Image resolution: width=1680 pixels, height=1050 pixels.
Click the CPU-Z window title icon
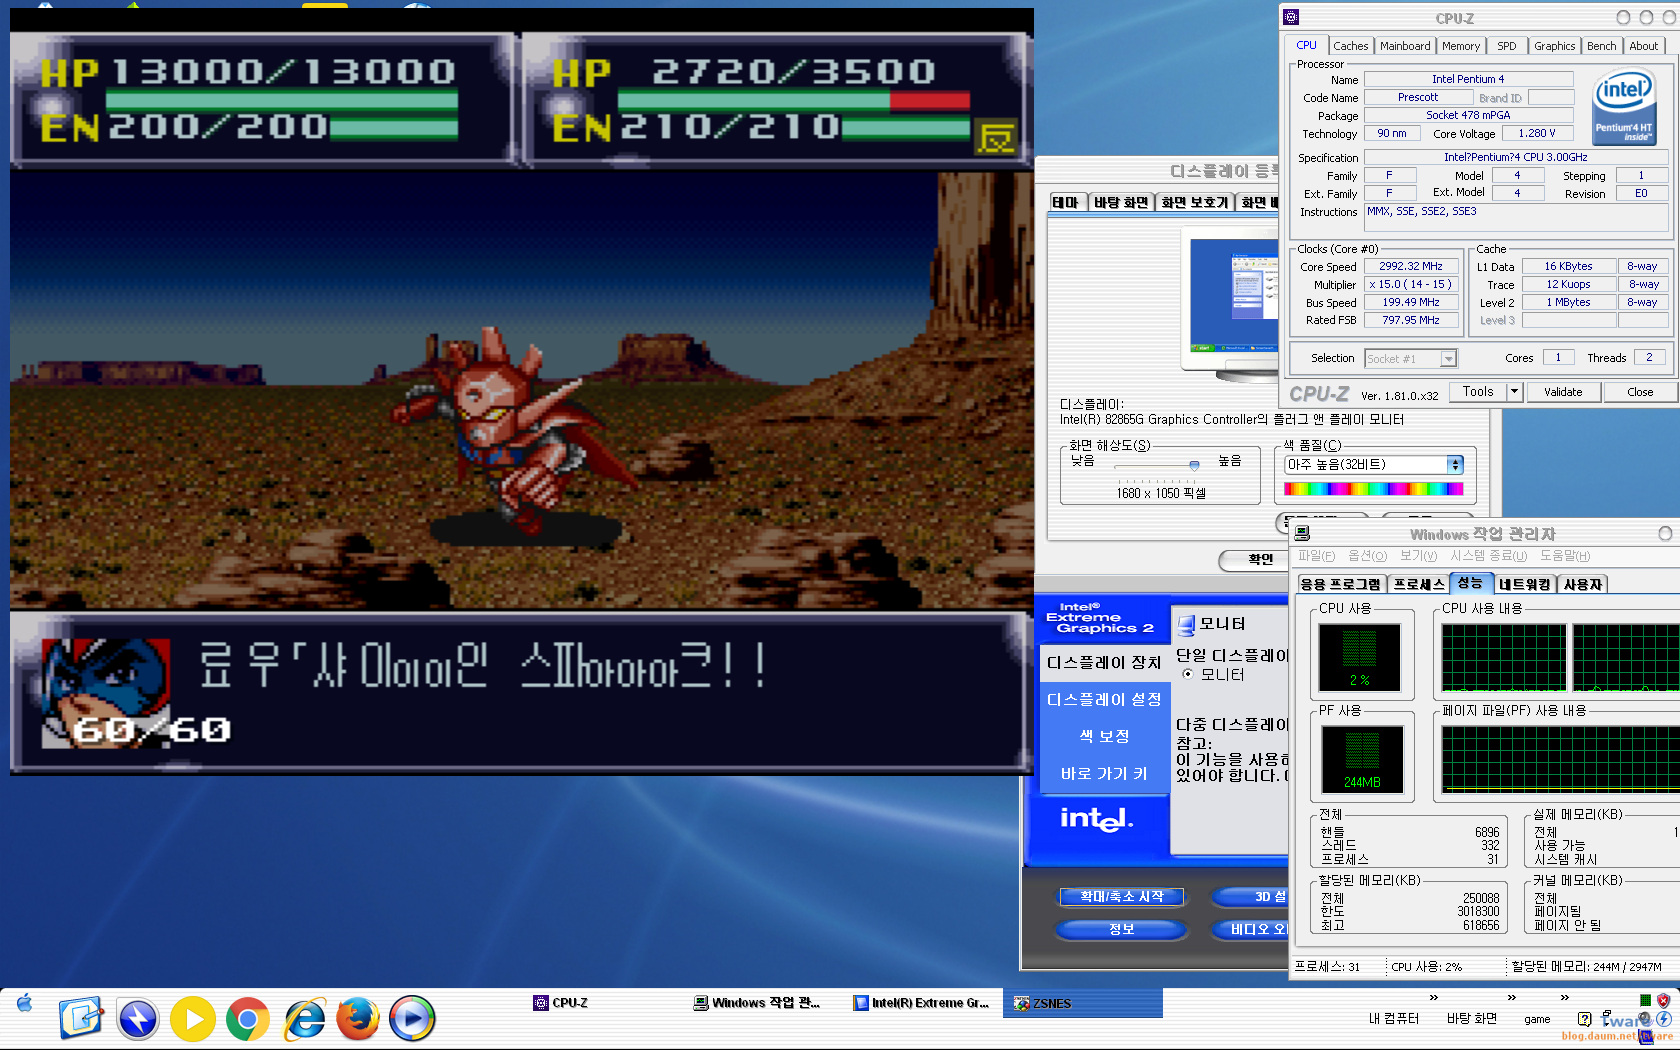pos(1291,17)
